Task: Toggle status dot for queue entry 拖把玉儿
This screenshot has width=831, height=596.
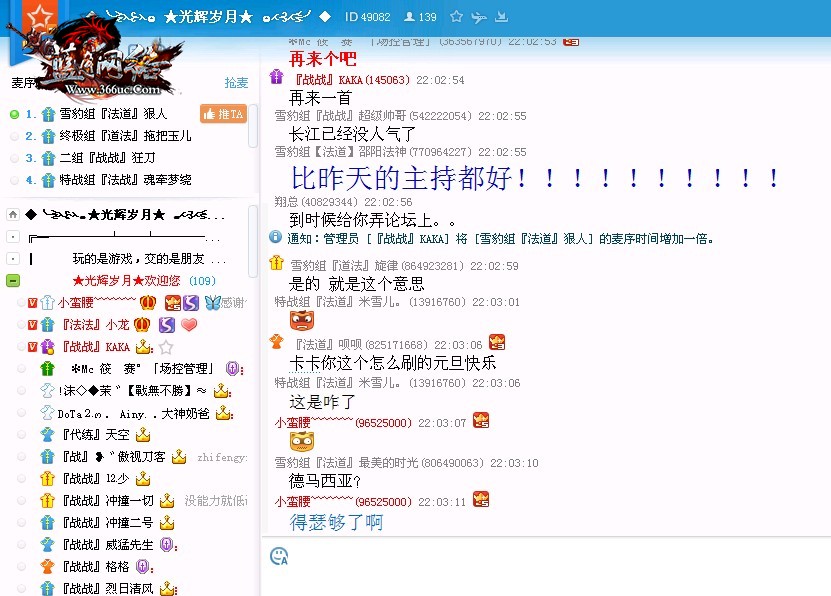Action: click(14, 137)
